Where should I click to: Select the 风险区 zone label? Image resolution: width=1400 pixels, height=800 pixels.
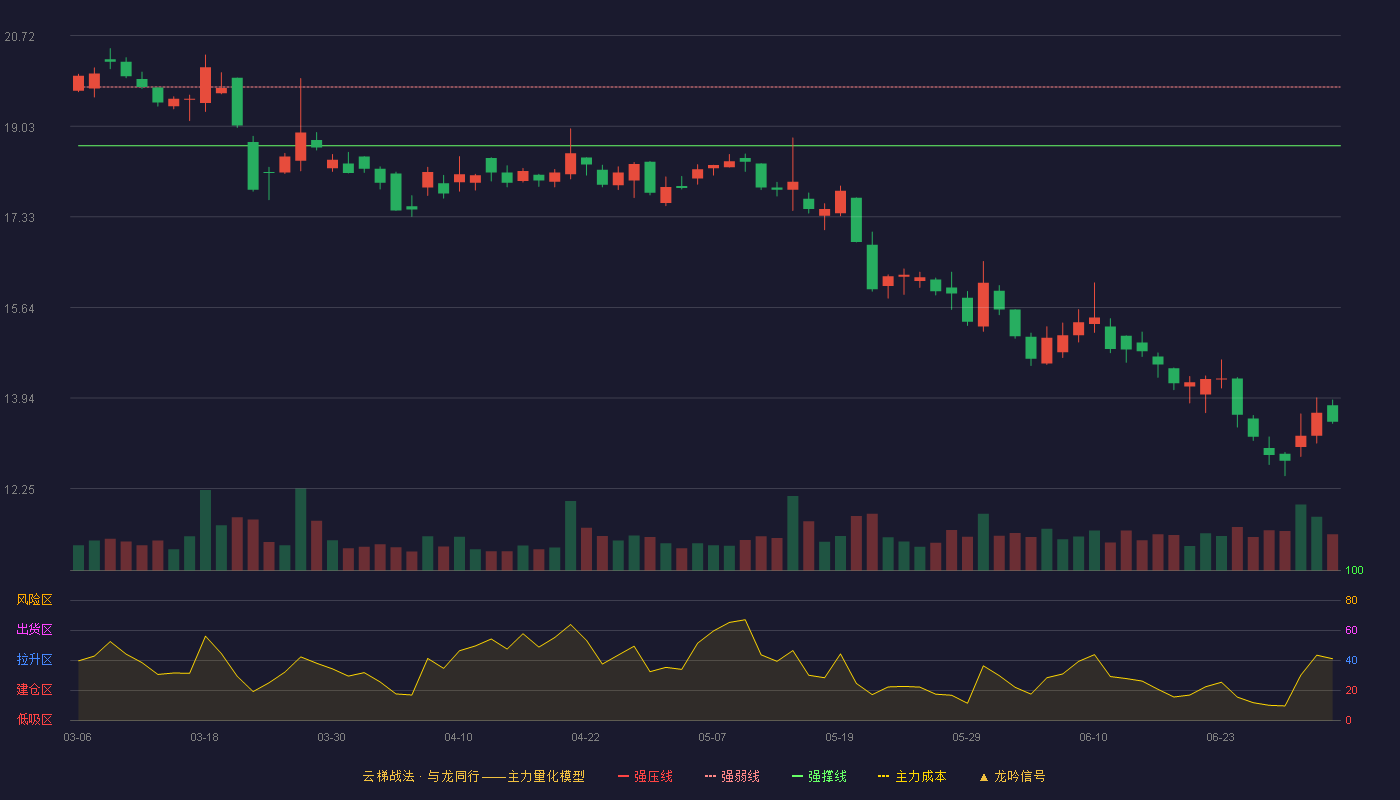(34, 600)
